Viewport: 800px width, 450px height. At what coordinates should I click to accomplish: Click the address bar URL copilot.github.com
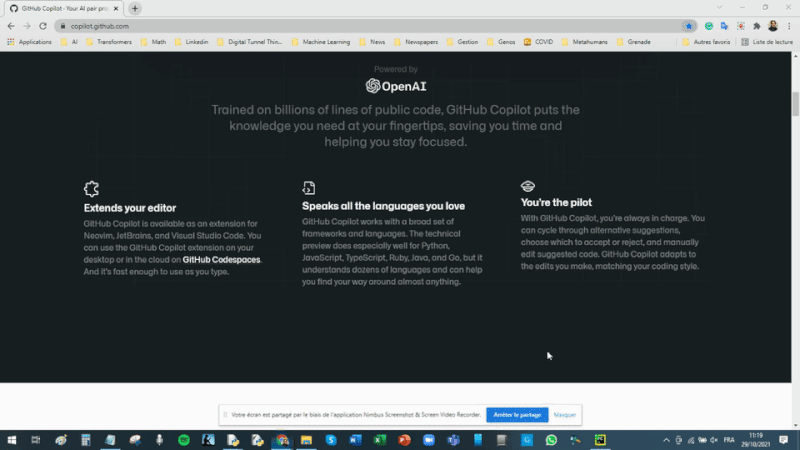click(99, 26)
